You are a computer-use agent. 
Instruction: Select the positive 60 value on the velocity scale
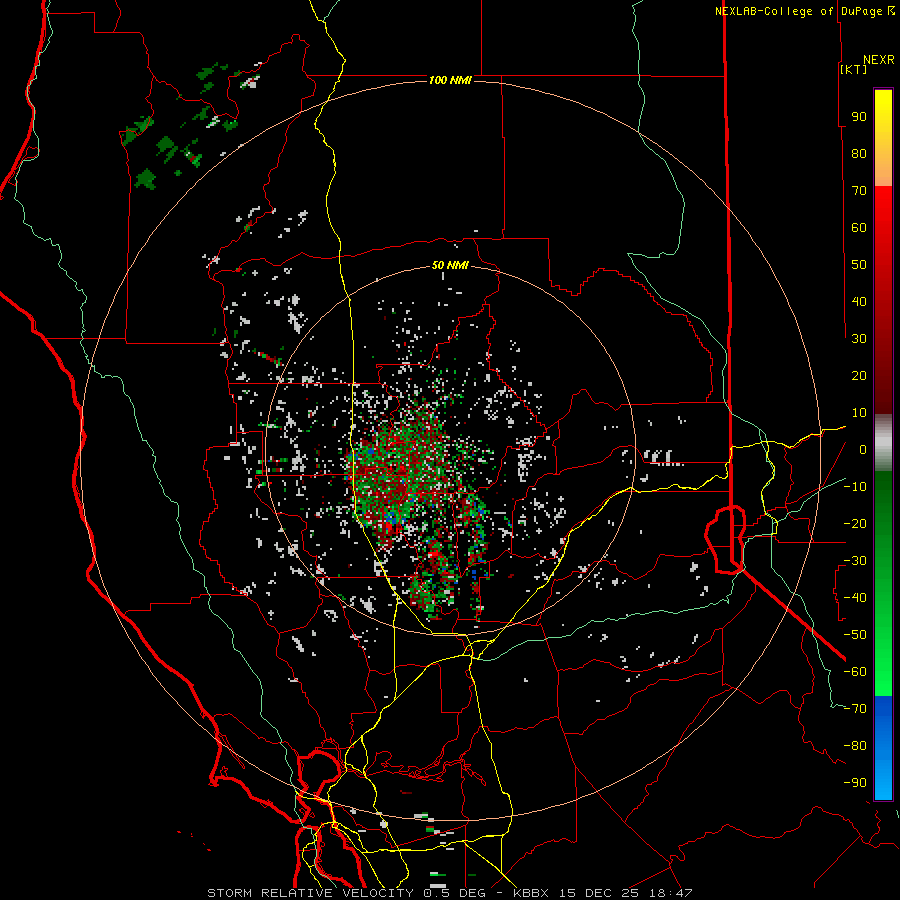coord(859,228)
